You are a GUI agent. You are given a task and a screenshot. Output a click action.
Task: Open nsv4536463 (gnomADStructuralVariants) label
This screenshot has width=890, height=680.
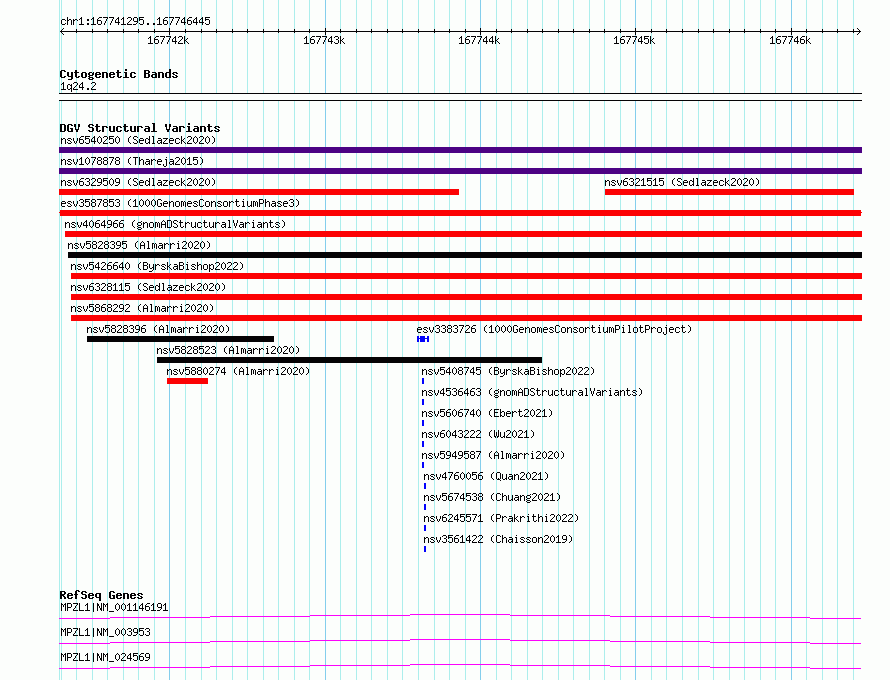pos(532,392)
